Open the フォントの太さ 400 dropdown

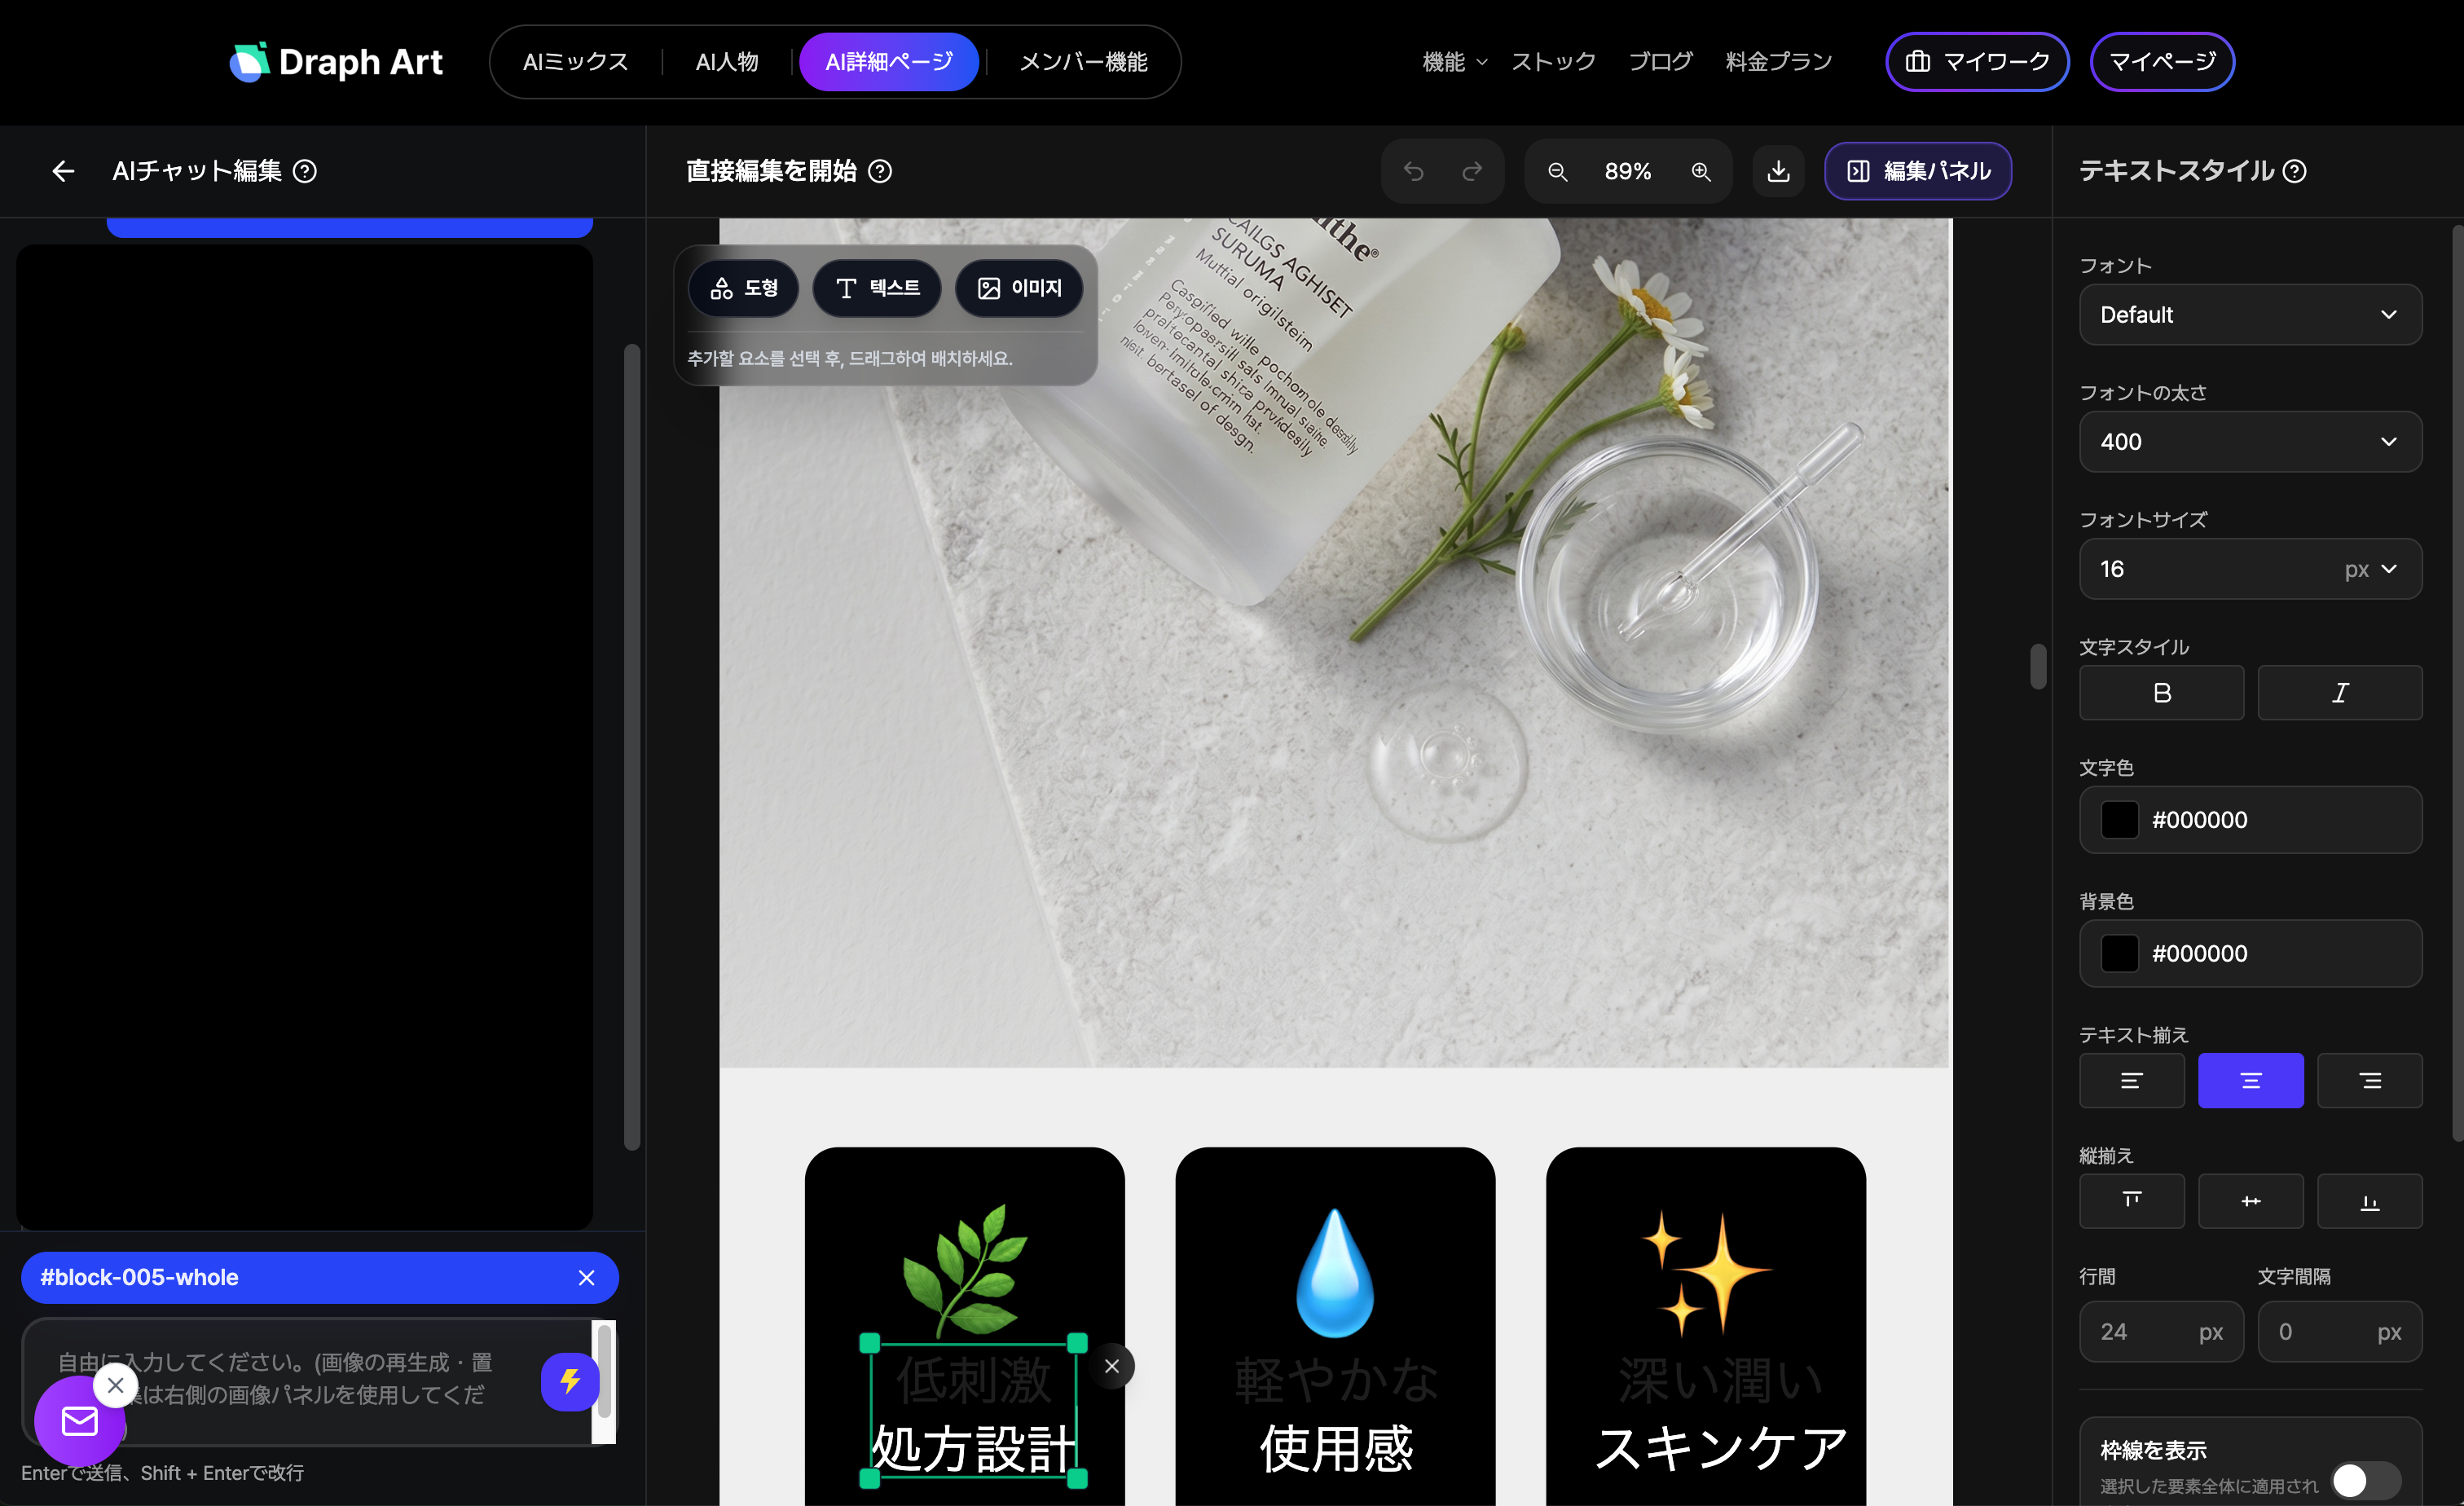point(2250,442)
